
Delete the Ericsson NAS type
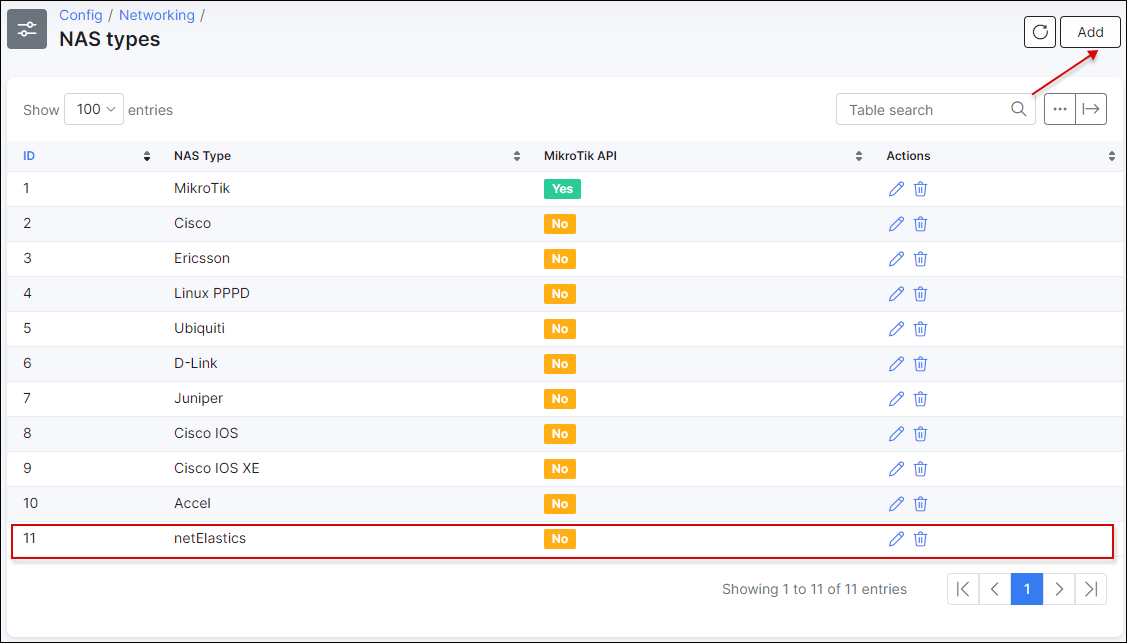pyautogui.click(x=920, y=259)
